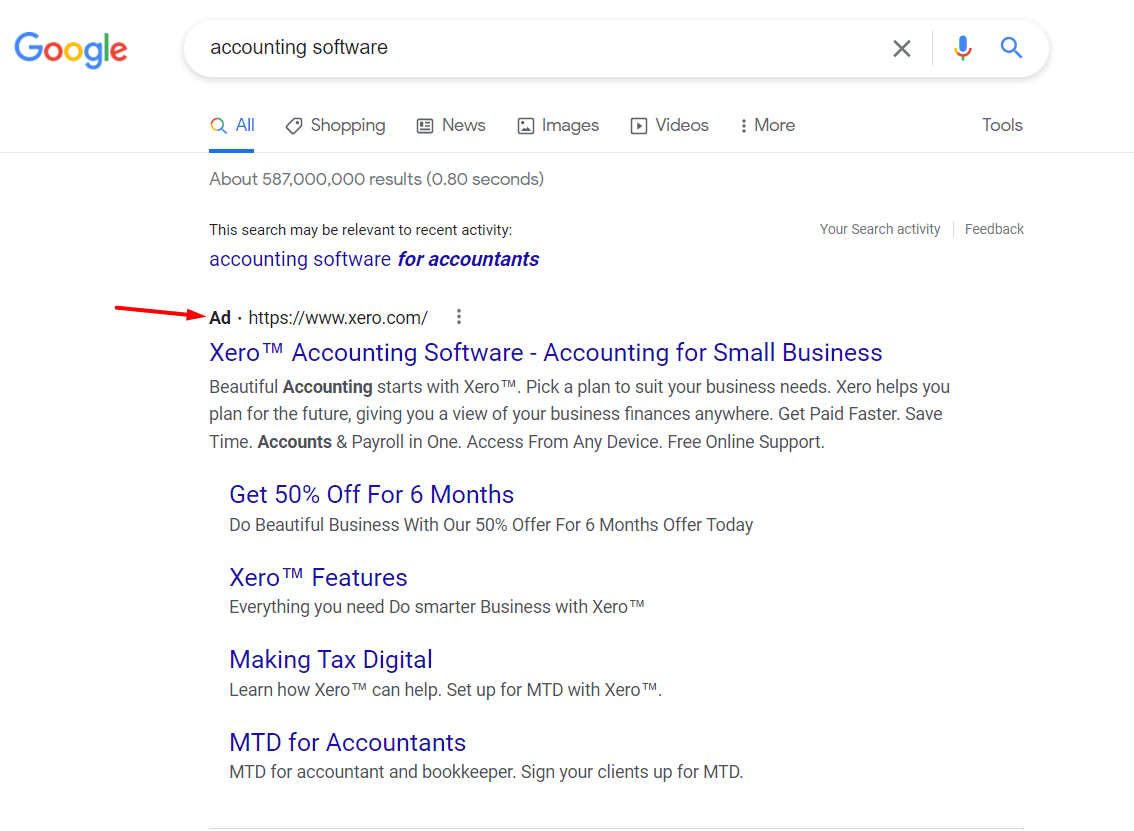This screenshot has width=1134, height=831.
Task: Click description 'Everything you need Do smarter Business'
Action: (x=436, y=607)
